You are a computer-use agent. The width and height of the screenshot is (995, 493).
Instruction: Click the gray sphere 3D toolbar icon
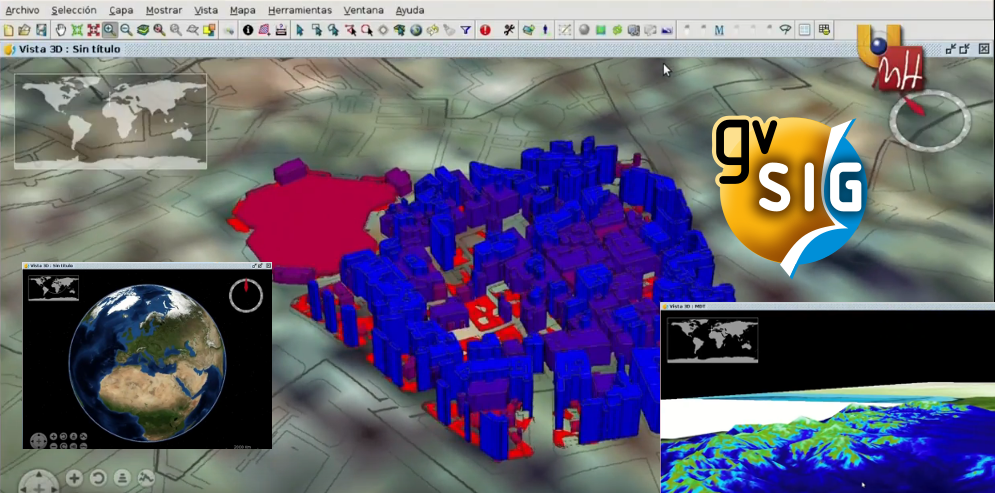pos(584,30)
